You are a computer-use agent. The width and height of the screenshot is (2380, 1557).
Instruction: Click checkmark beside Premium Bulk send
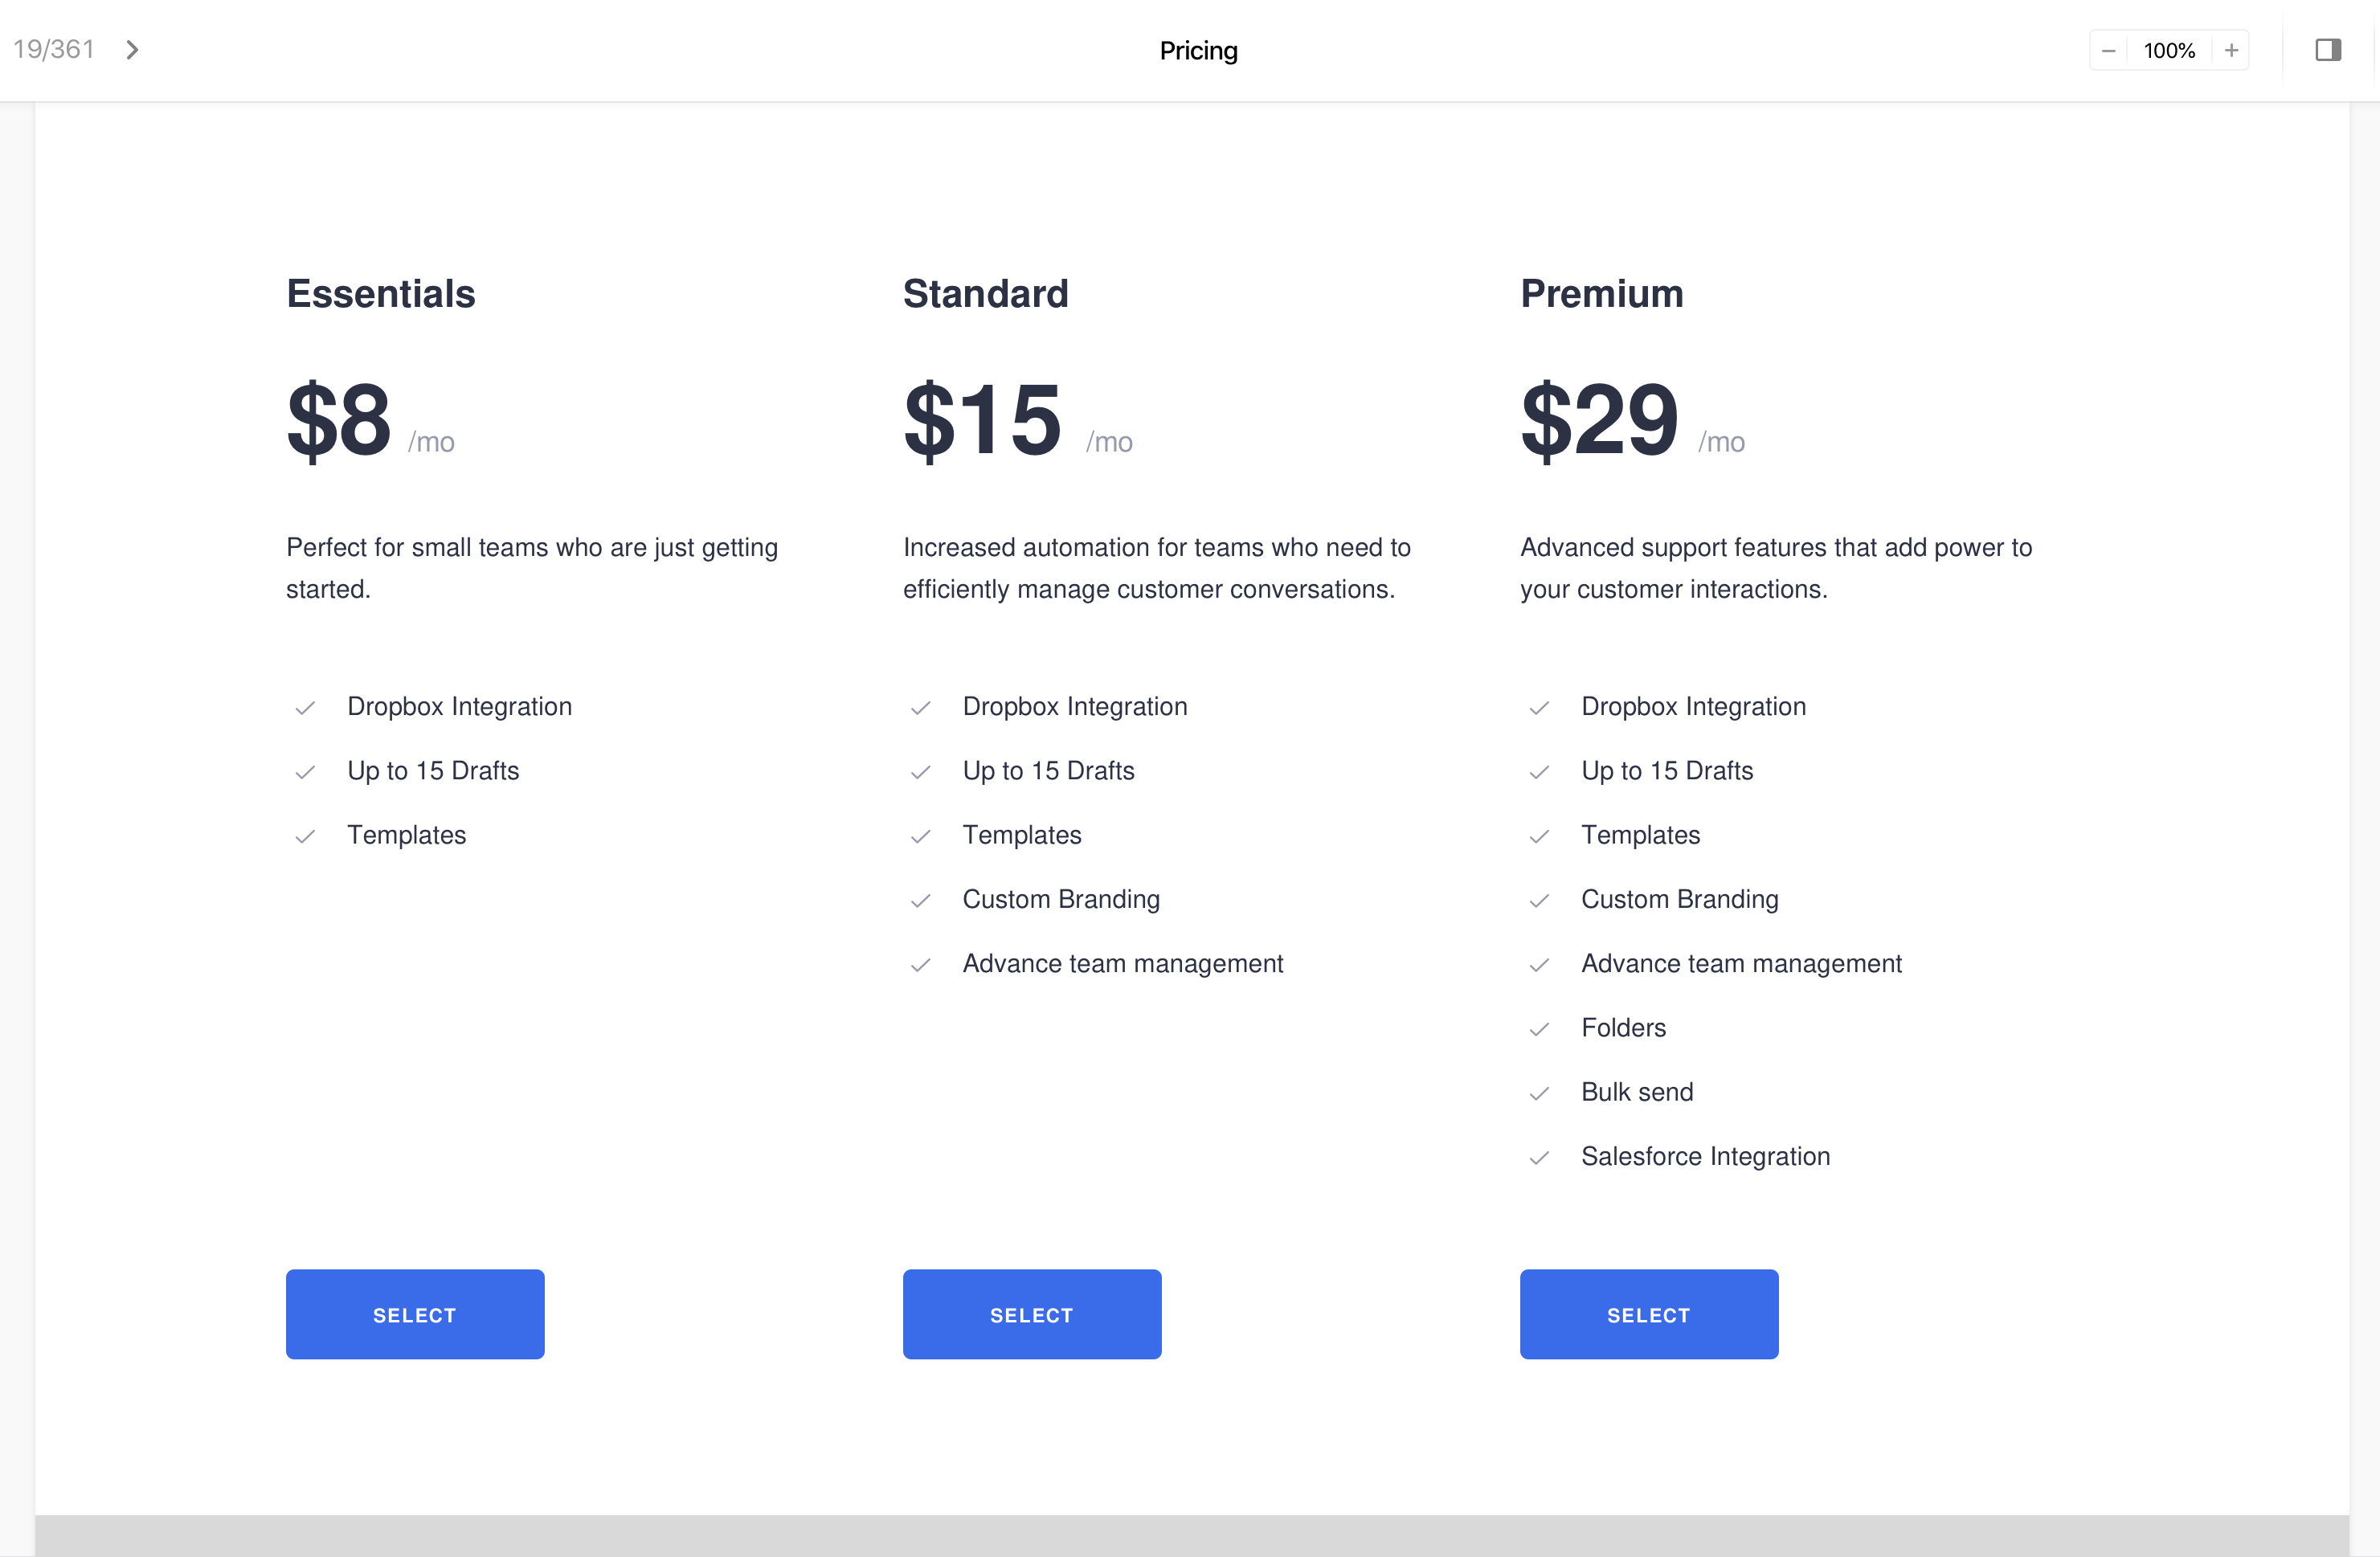tap(1539, 1094)
